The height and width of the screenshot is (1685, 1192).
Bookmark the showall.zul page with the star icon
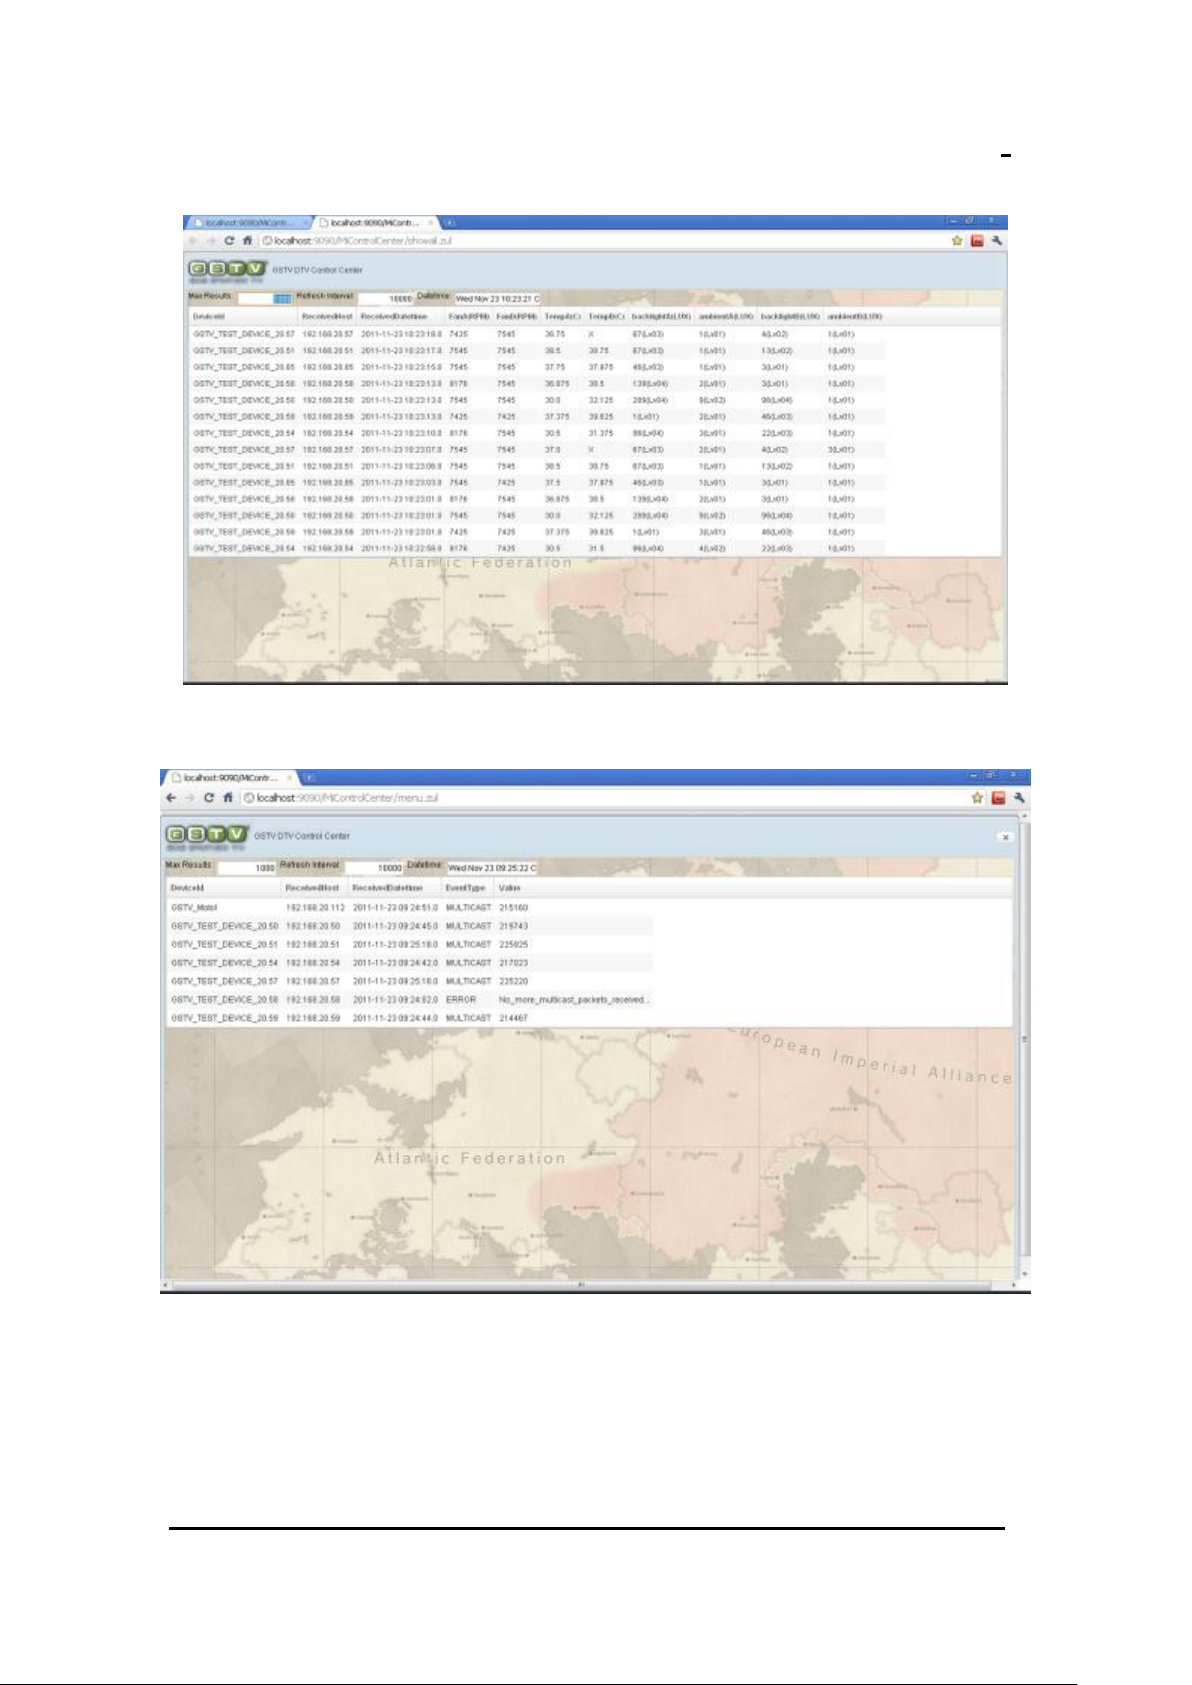click(957, 241)
